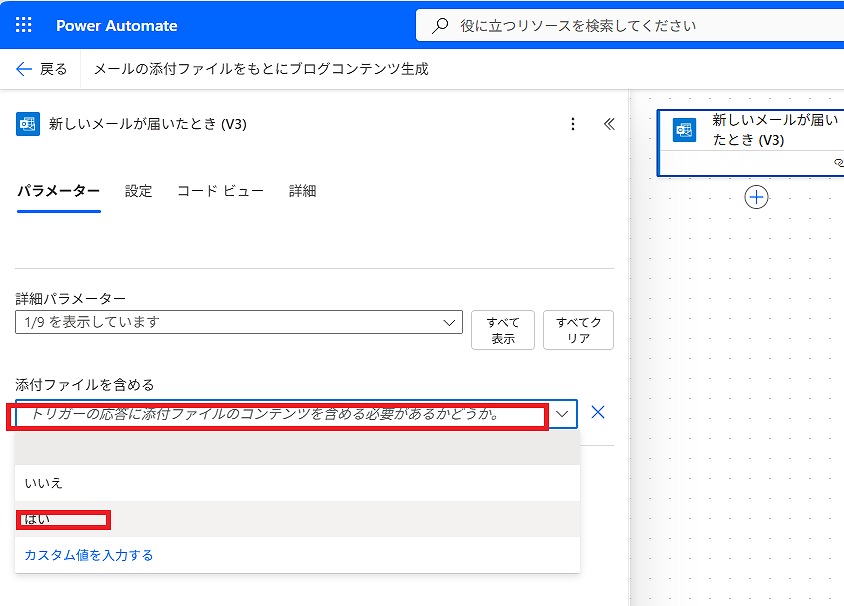844x606 pixels.
Task: Click the search magnifier icon
Action: coord(440,26)
